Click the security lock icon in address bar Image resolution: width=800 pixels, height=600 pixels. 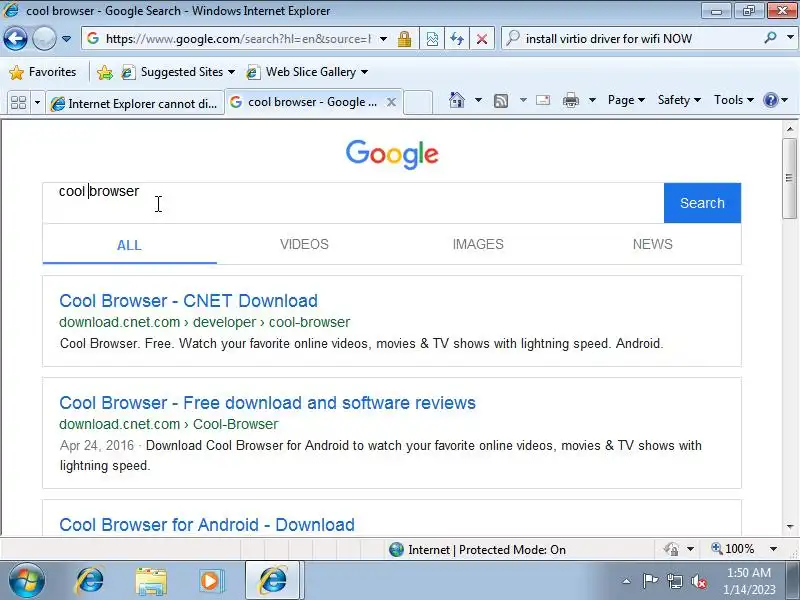point(405,39)
